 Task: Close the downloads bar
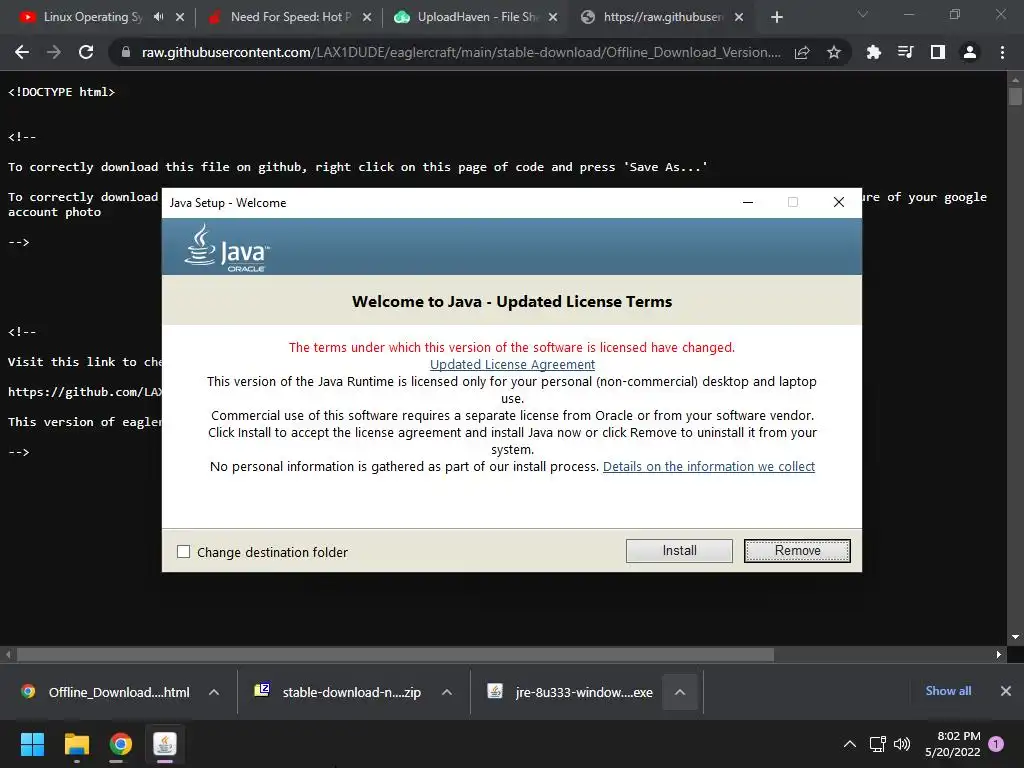click(x=1006, y=691)
